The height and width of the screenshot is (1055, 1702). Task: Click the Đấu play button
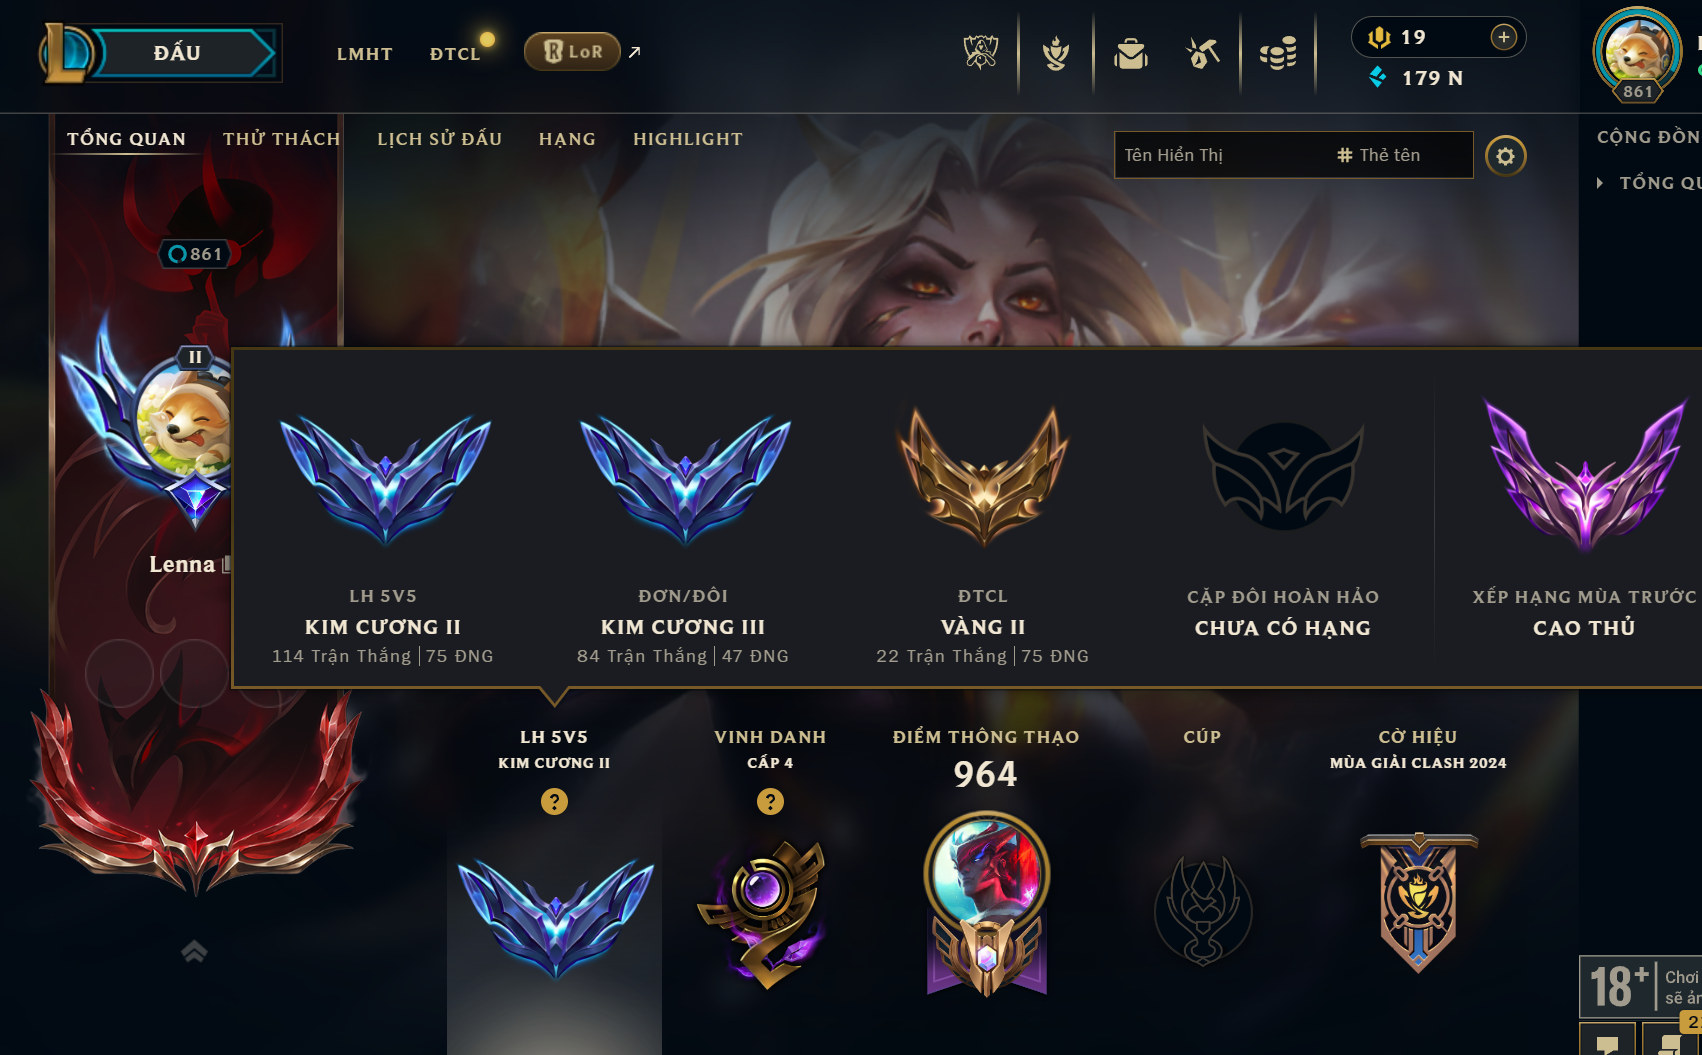177,53
